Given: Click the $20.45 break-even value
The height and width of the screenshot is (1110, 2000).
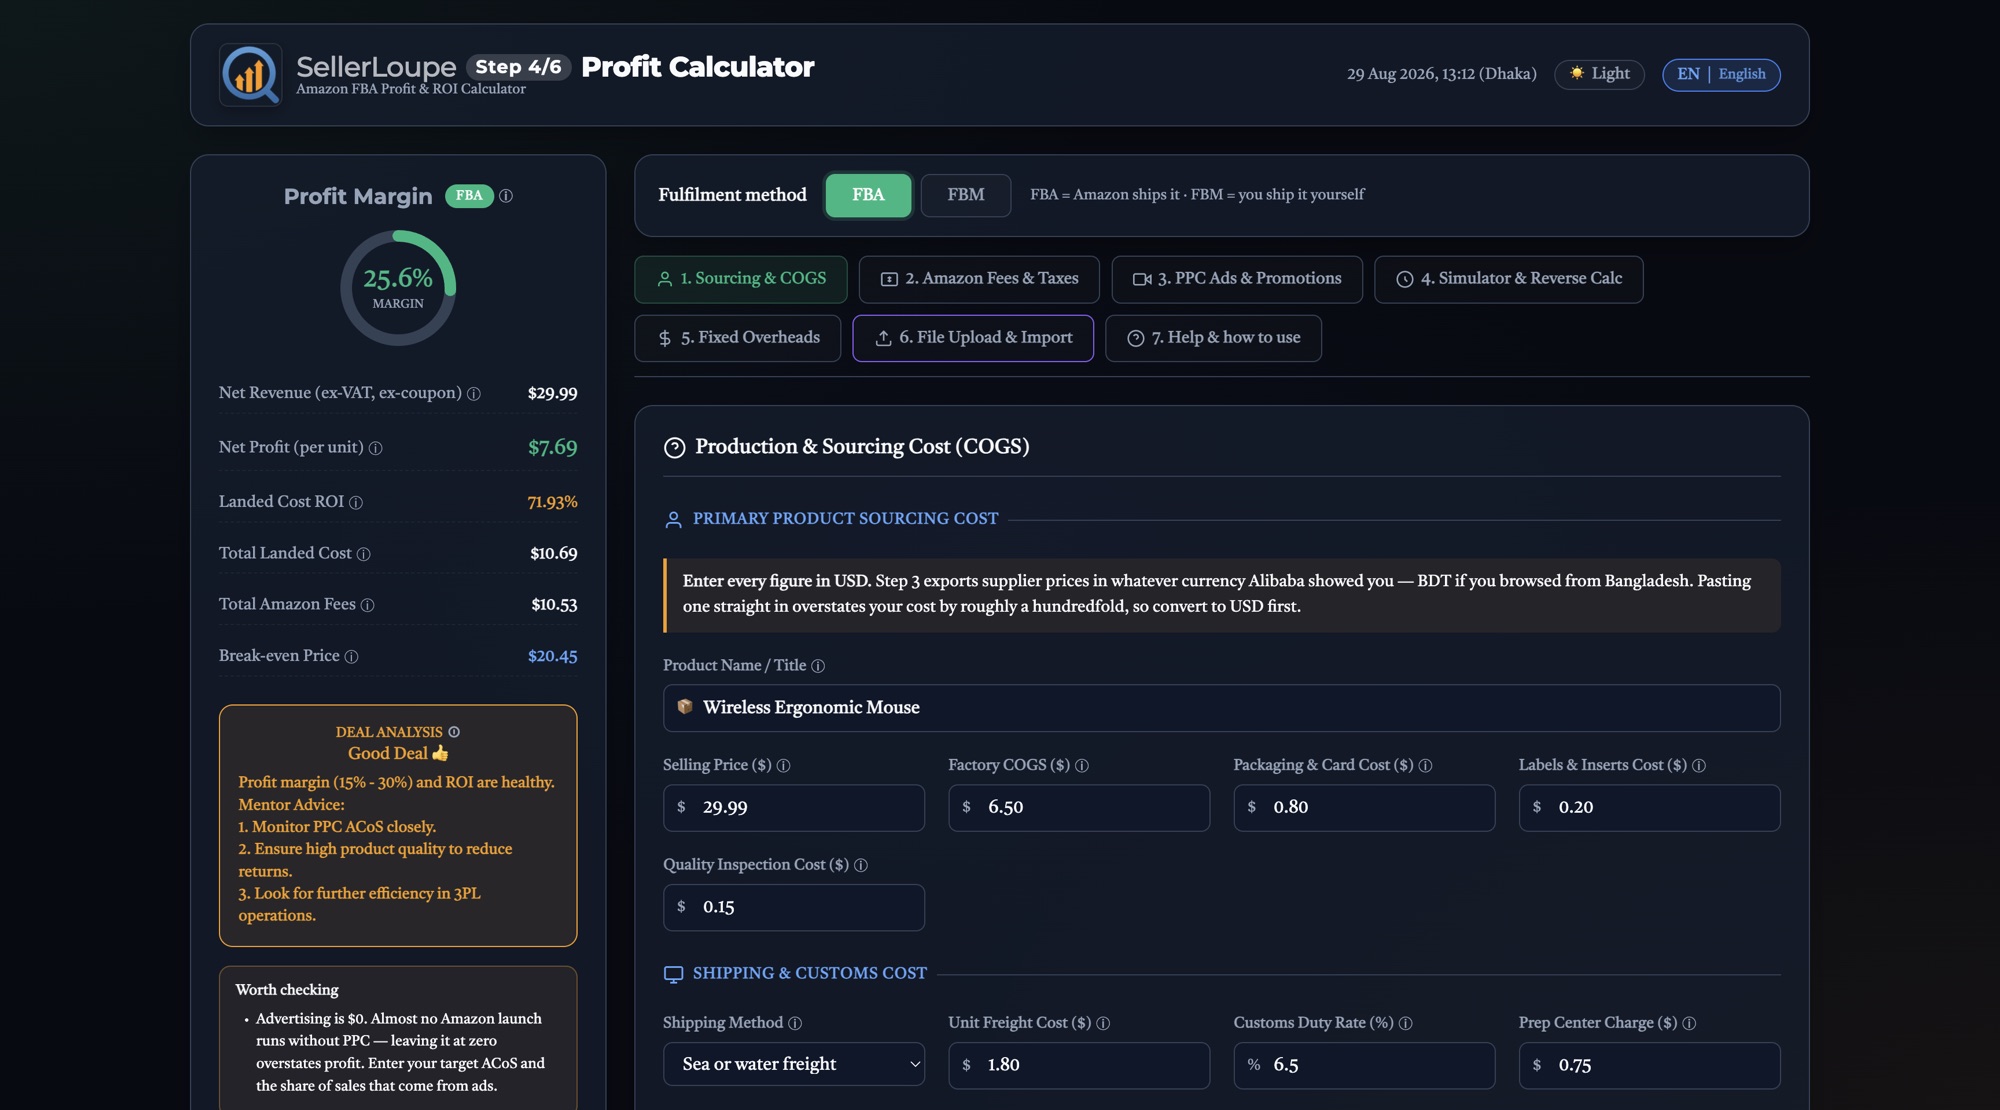Looking at the screenshot, I should (x=552, y=657).
